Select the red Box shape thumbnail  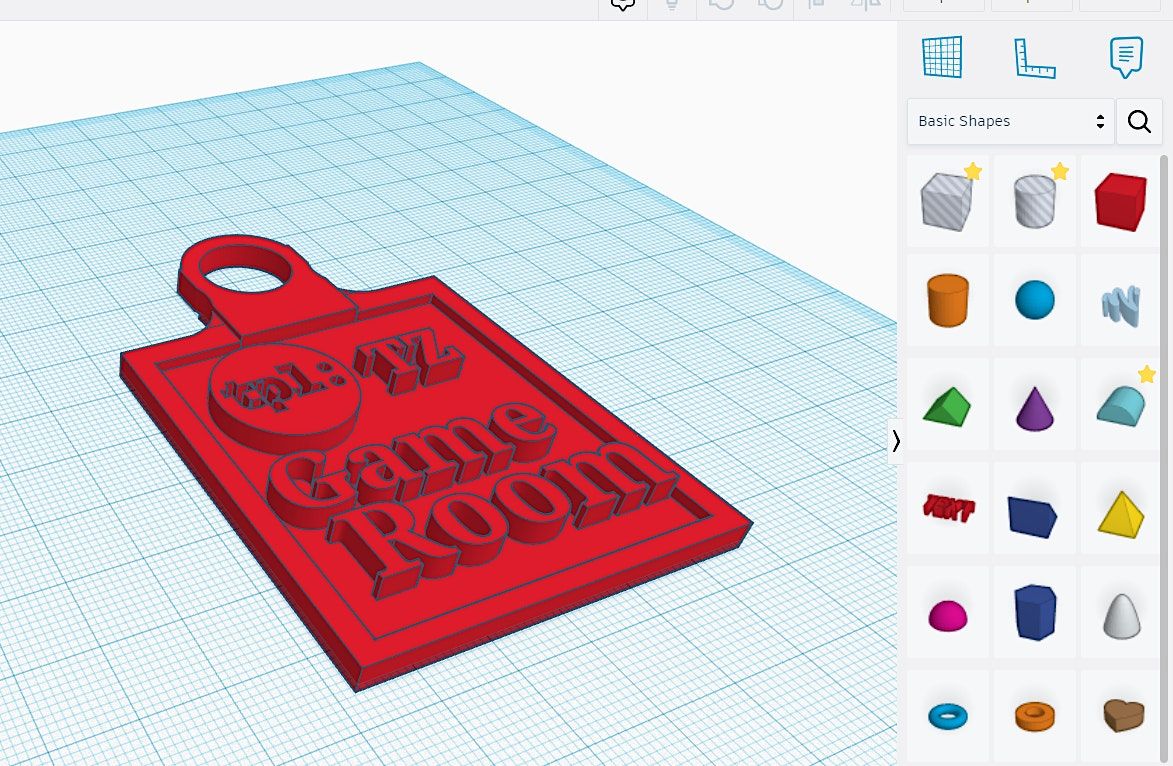click(1121, 199)
